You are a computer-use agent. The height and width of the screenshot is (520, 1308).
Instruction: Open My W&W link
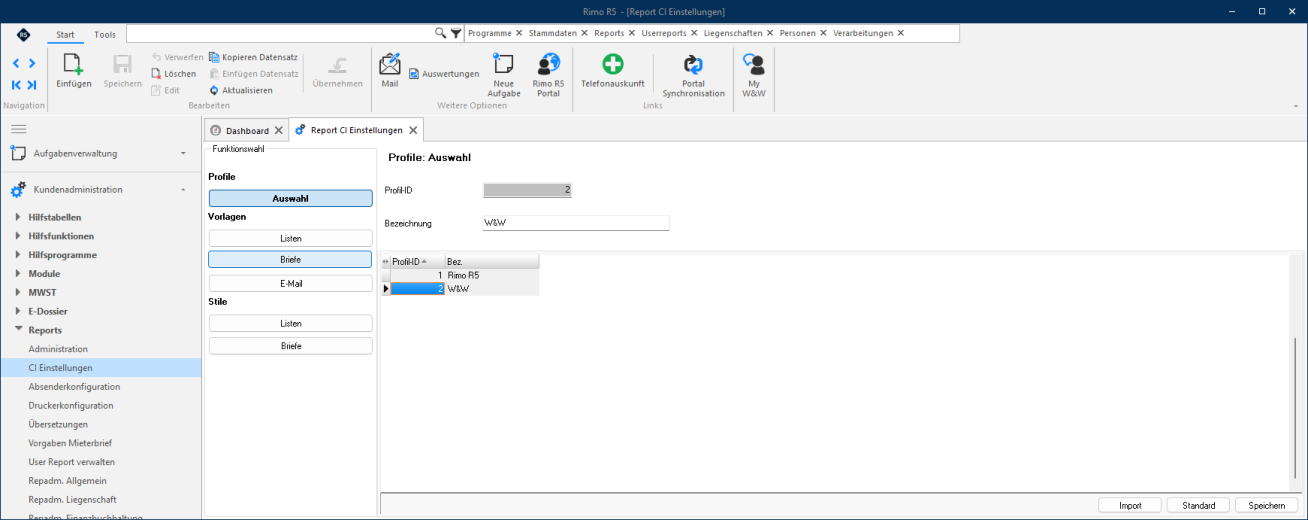754,75
